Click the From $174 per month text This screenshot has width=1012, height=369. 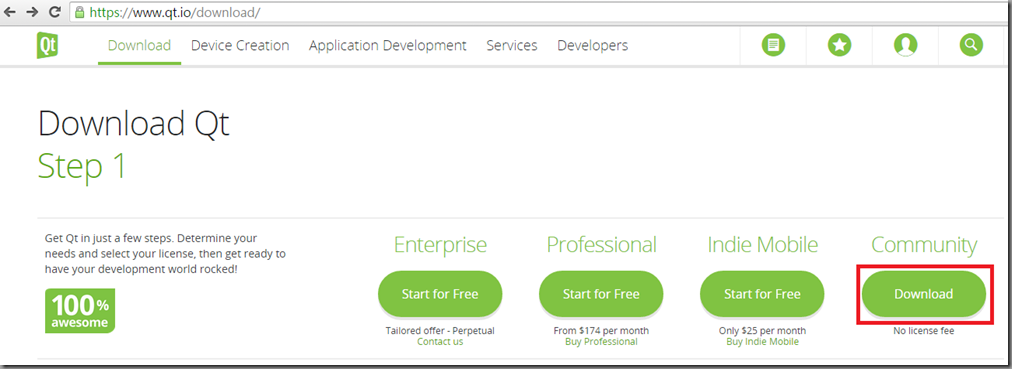click(601, 331)
